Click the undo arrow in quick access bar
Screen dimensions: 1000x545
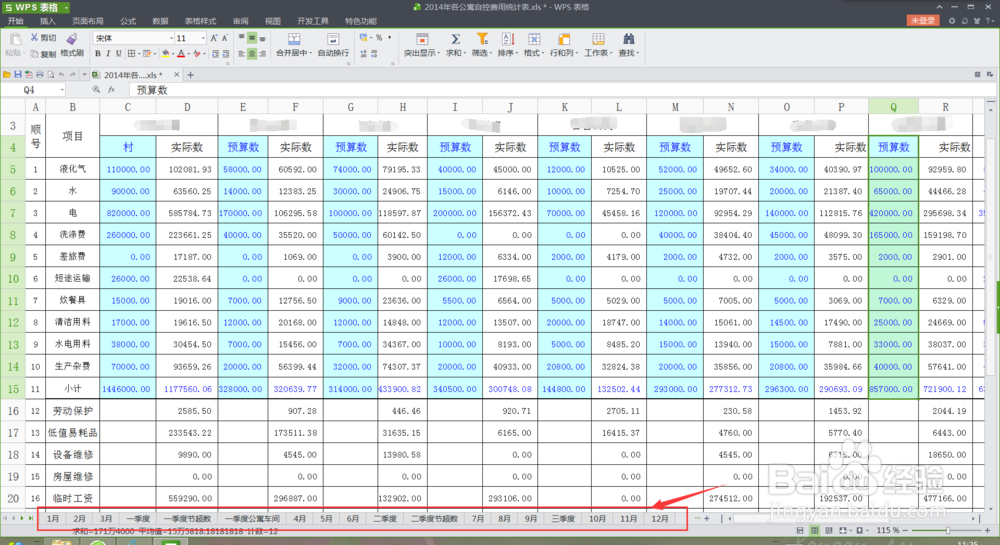[61, 75]
